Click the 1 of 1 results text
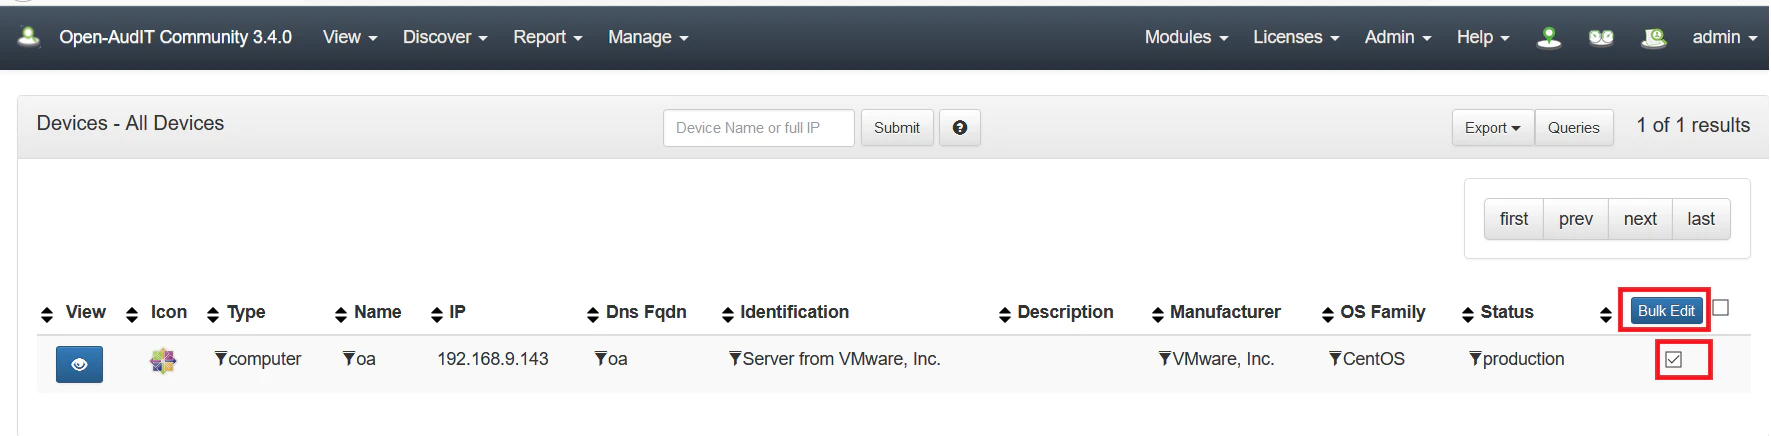 pyautogui.click(x=1693, y=125)
